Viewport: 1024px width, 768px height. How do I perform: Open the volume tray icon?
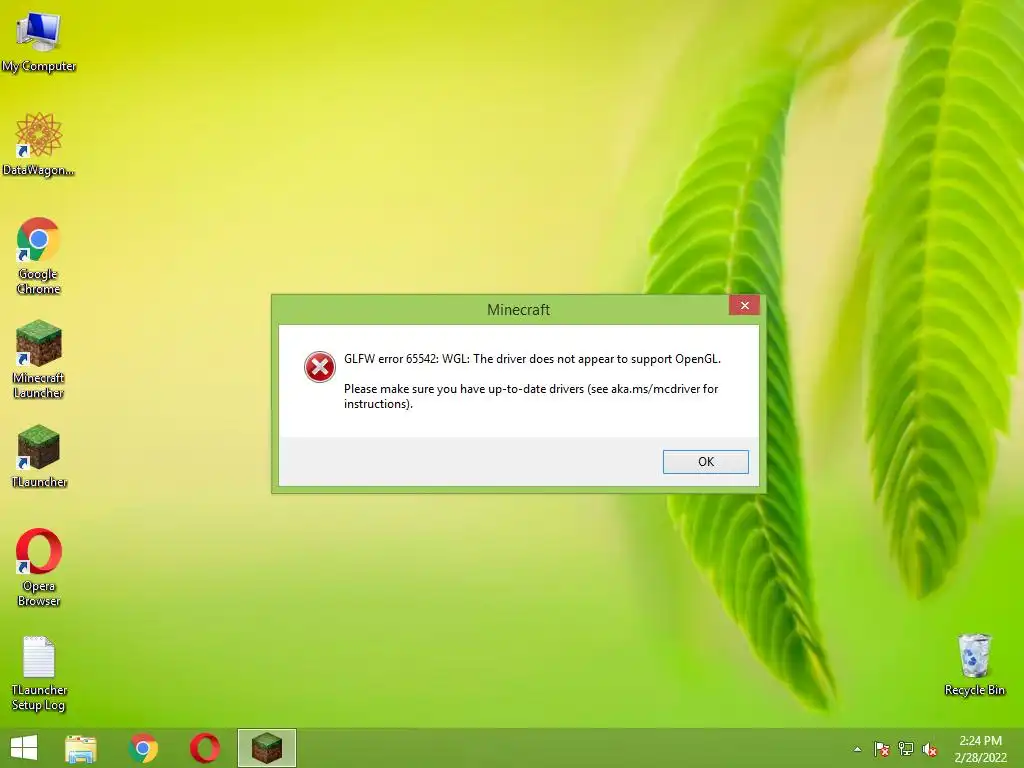(929, 749)
